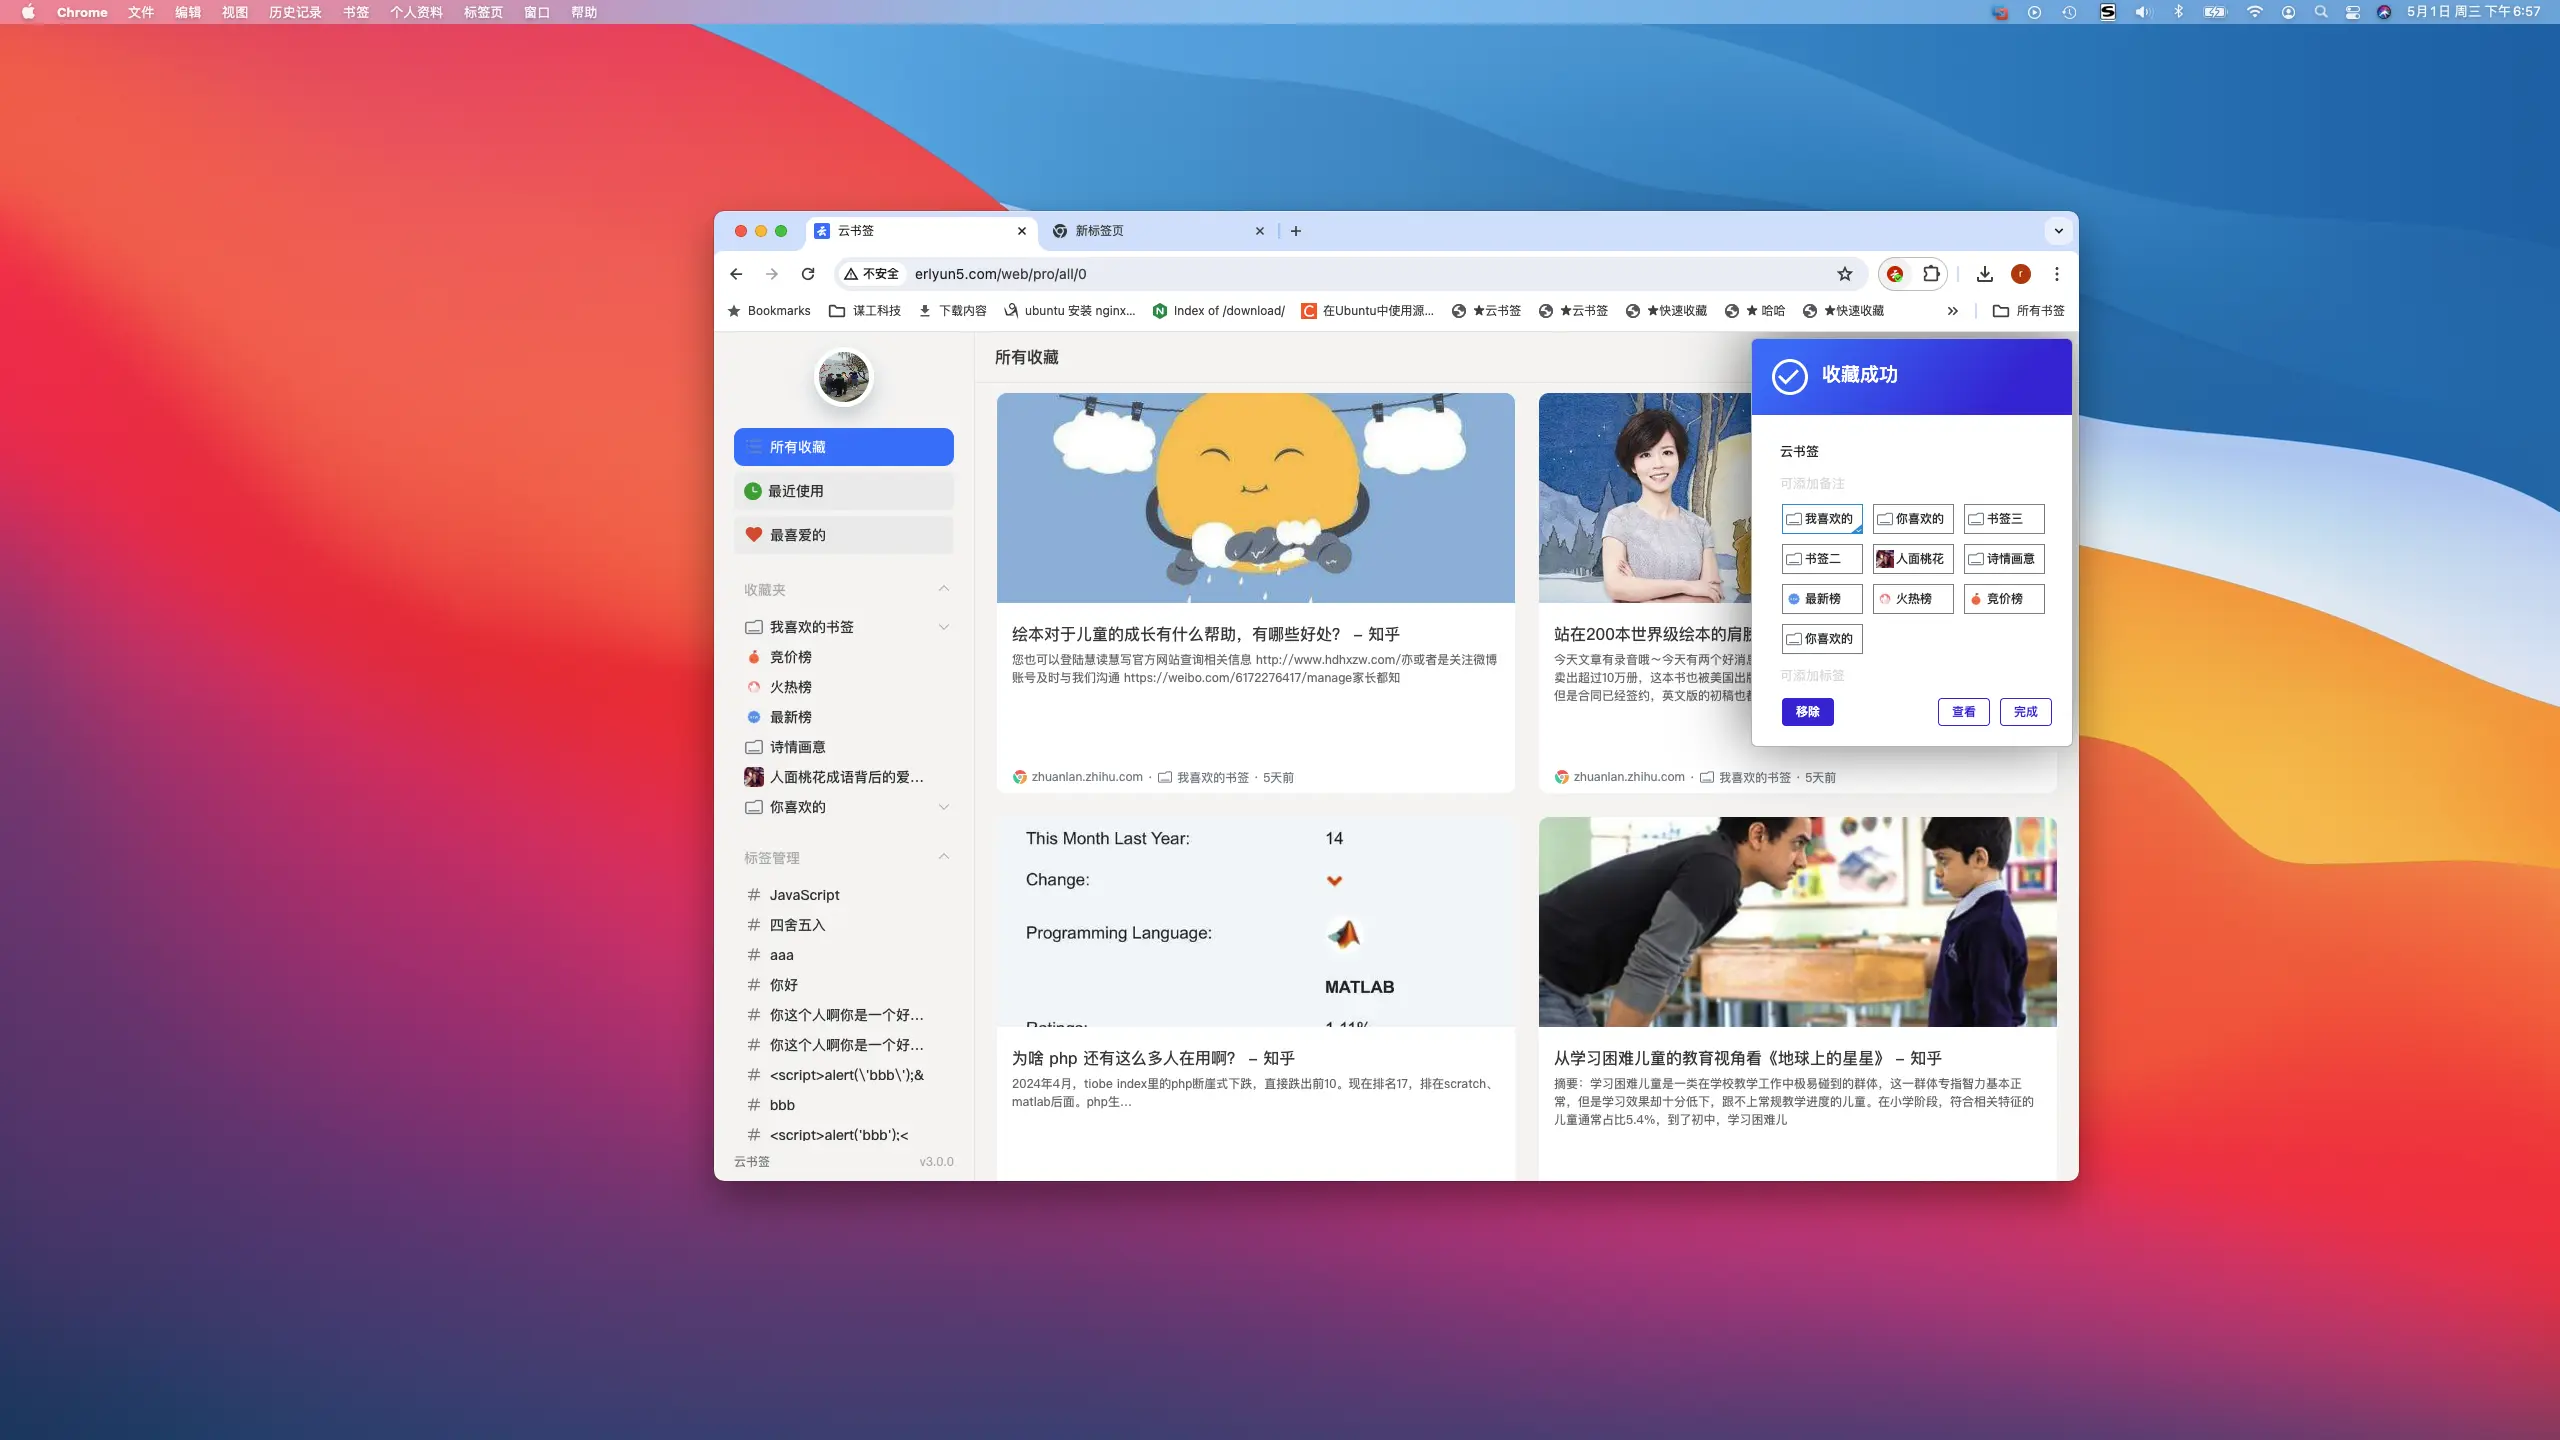Click the browser back arrow
This screenshot has width=2560, height=1440.
(x=736, y=274)
